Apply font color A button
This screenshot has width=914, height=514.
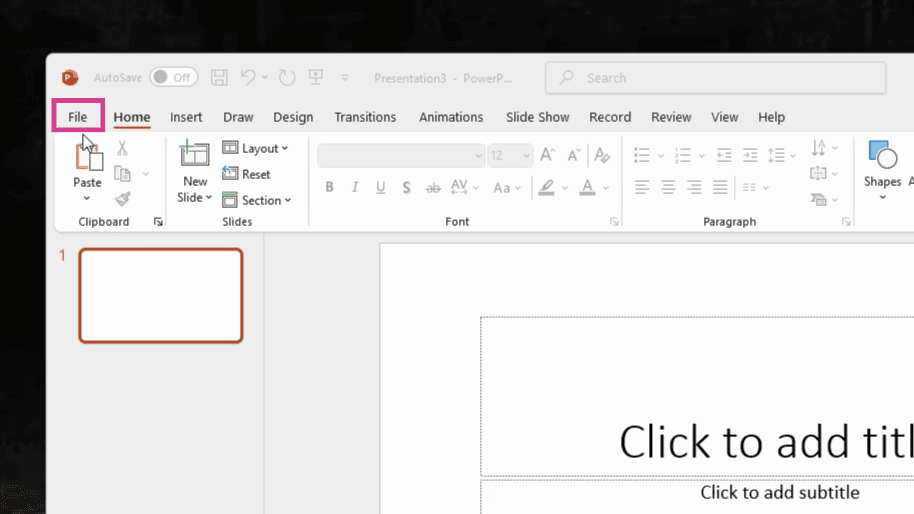click(587, 188)
